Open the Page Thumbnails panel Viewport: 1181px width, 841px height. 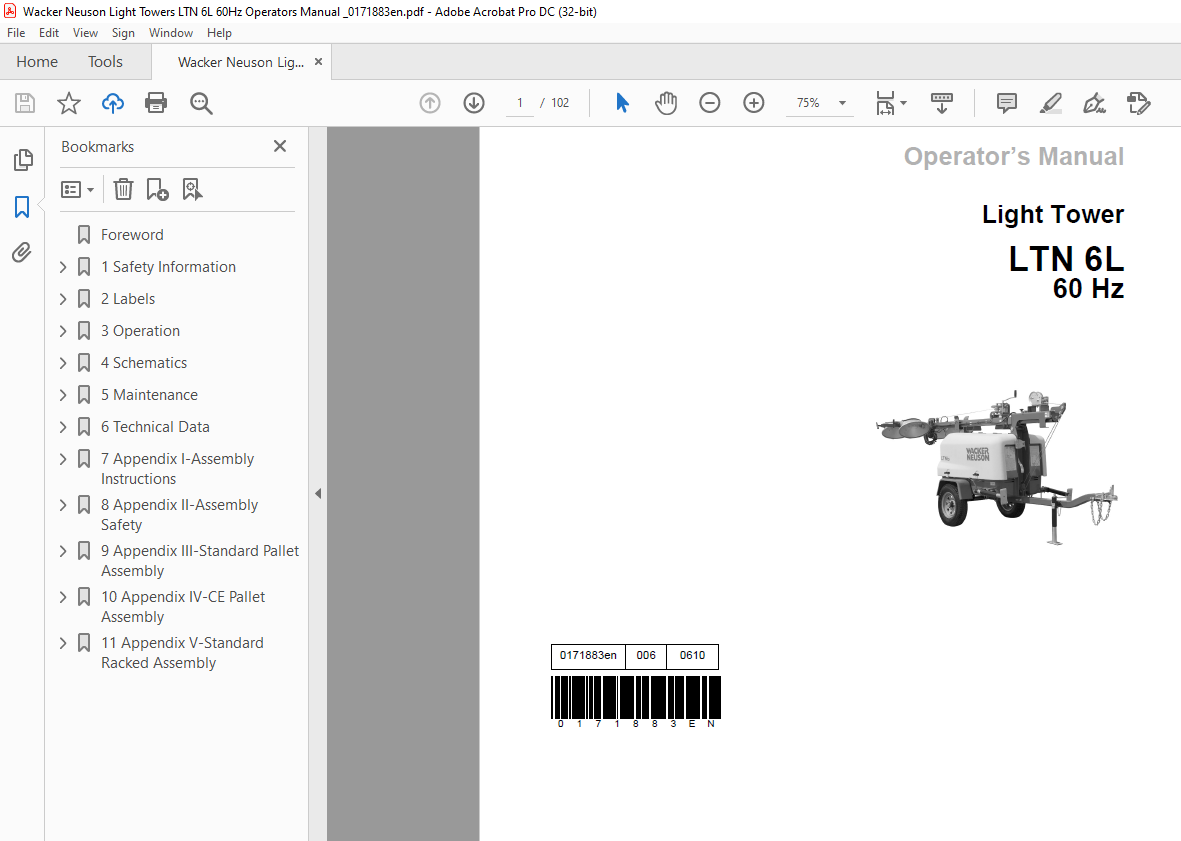pyautogui.click(x=23, y=160)
